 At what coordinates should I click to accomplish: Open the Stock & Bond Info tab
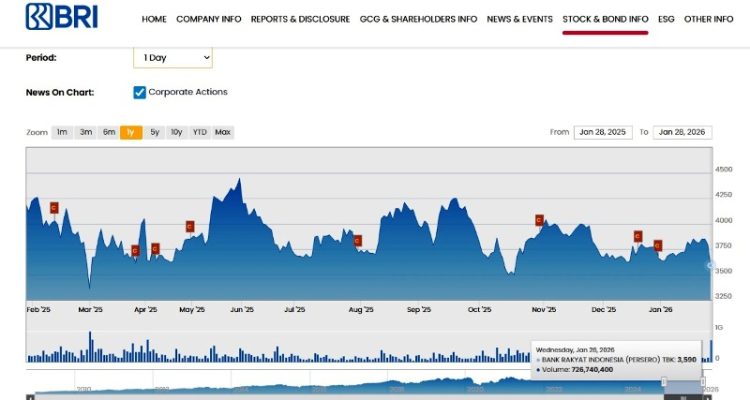605,19
